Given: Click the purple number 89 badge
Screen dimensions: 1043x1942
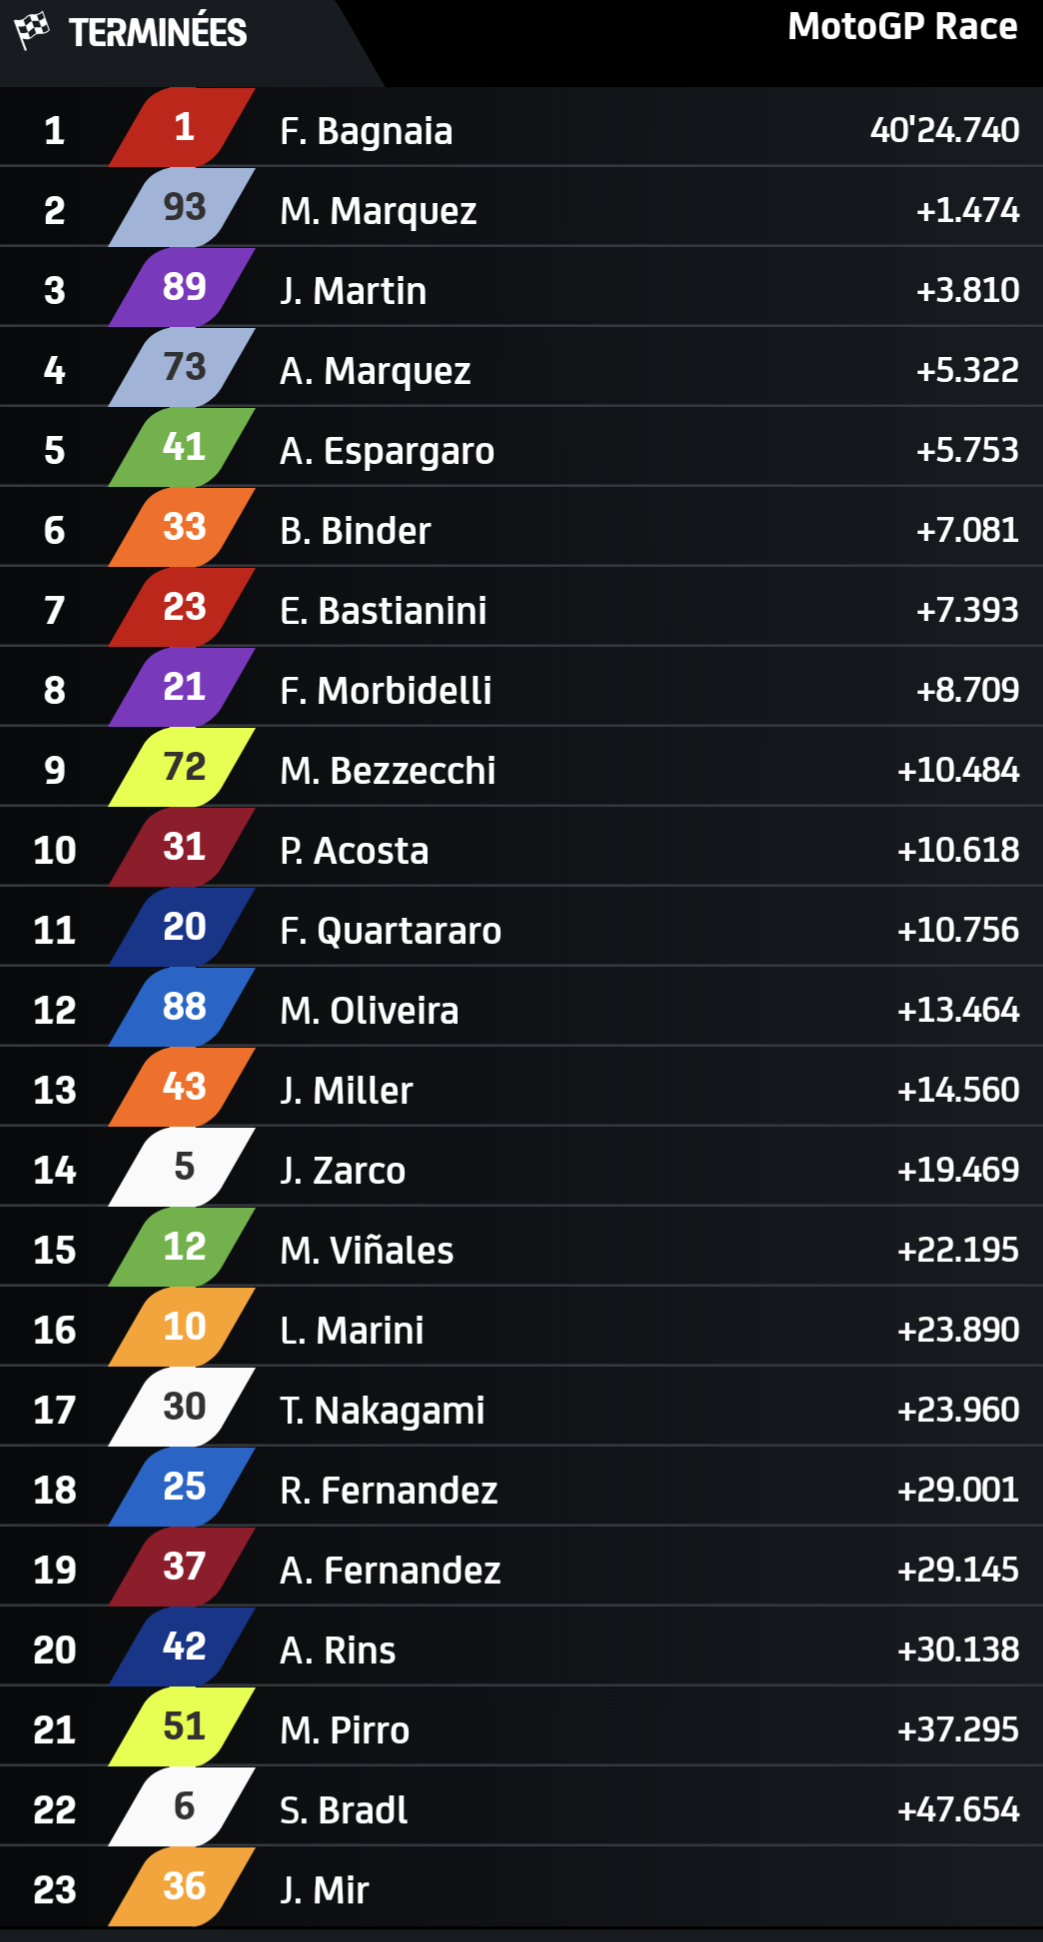Looking at the screenshot, I should [183, 287].
